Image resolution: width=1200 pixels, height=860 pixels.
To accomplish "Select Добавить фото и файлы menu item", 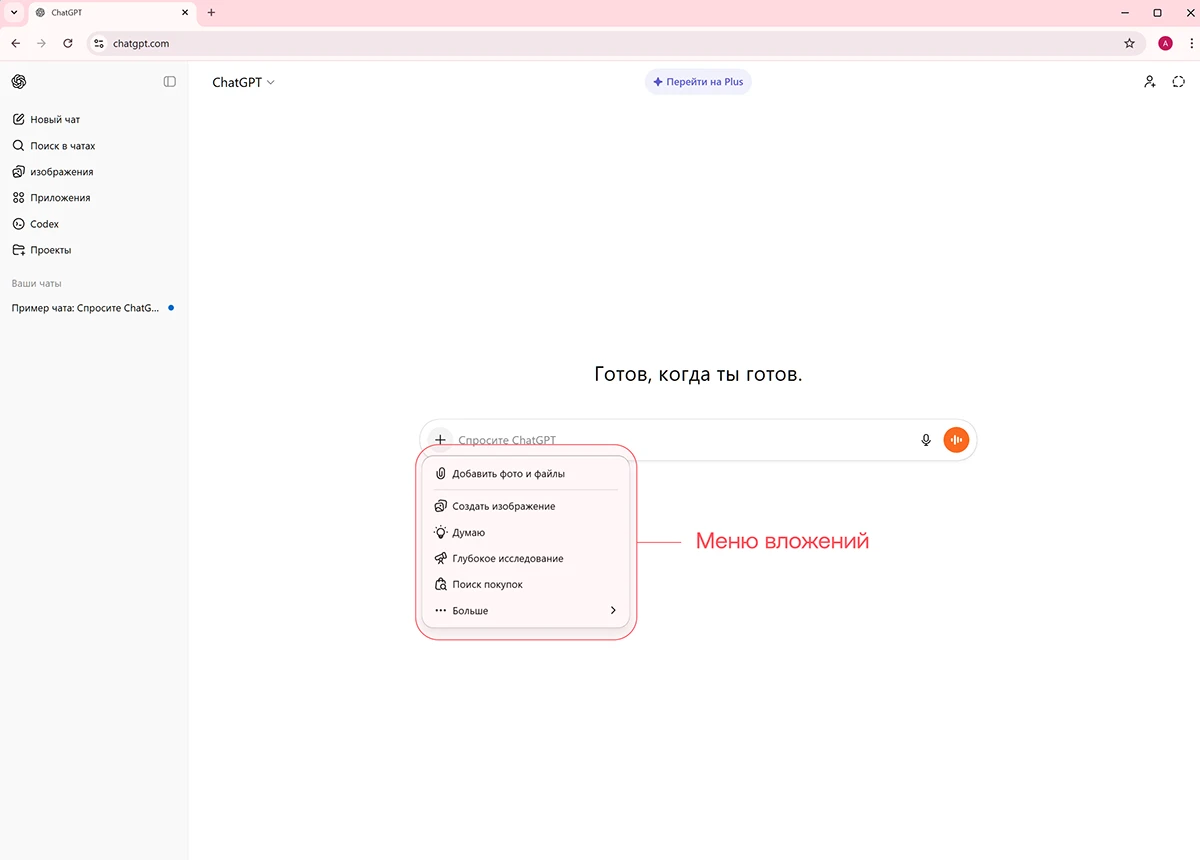I will point(508,474).
